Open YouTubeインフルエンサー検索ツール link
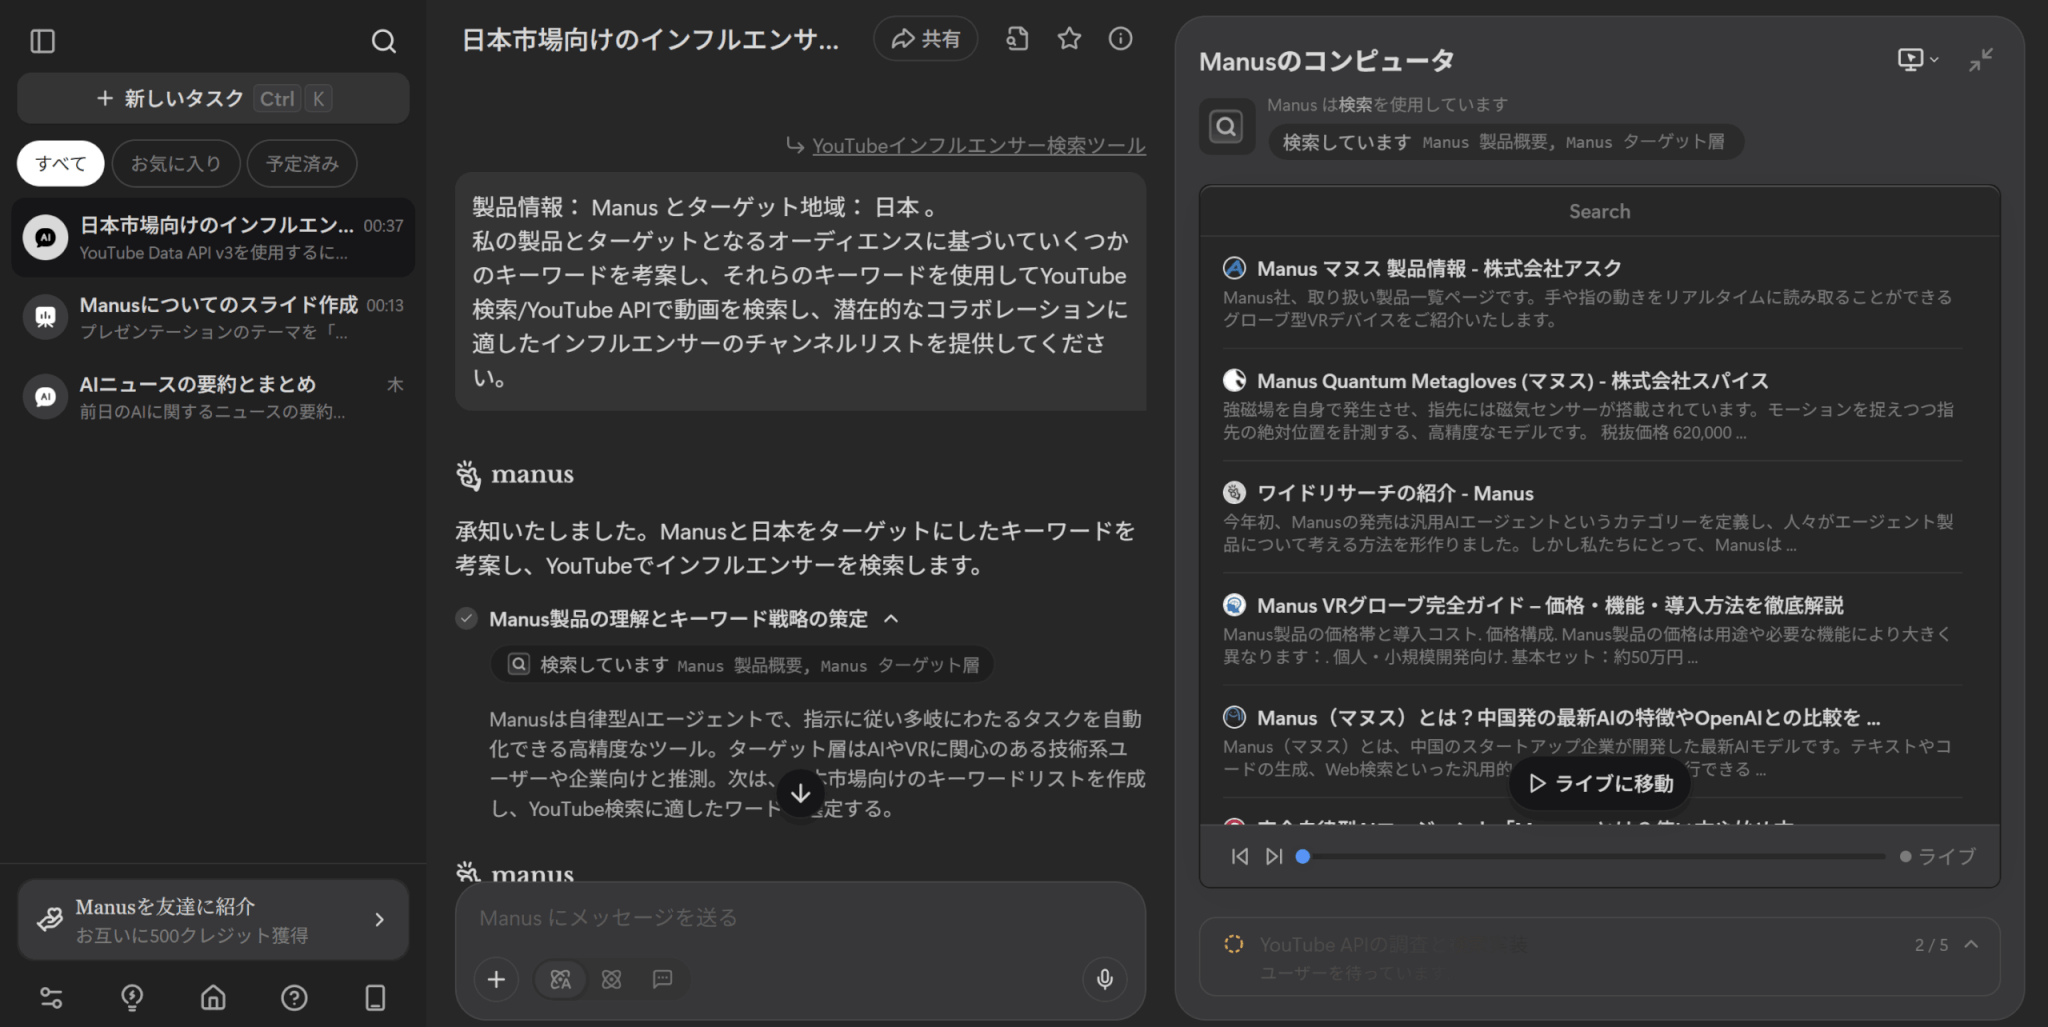Viewport: 2048px width, 1027px height. [978, 146]
